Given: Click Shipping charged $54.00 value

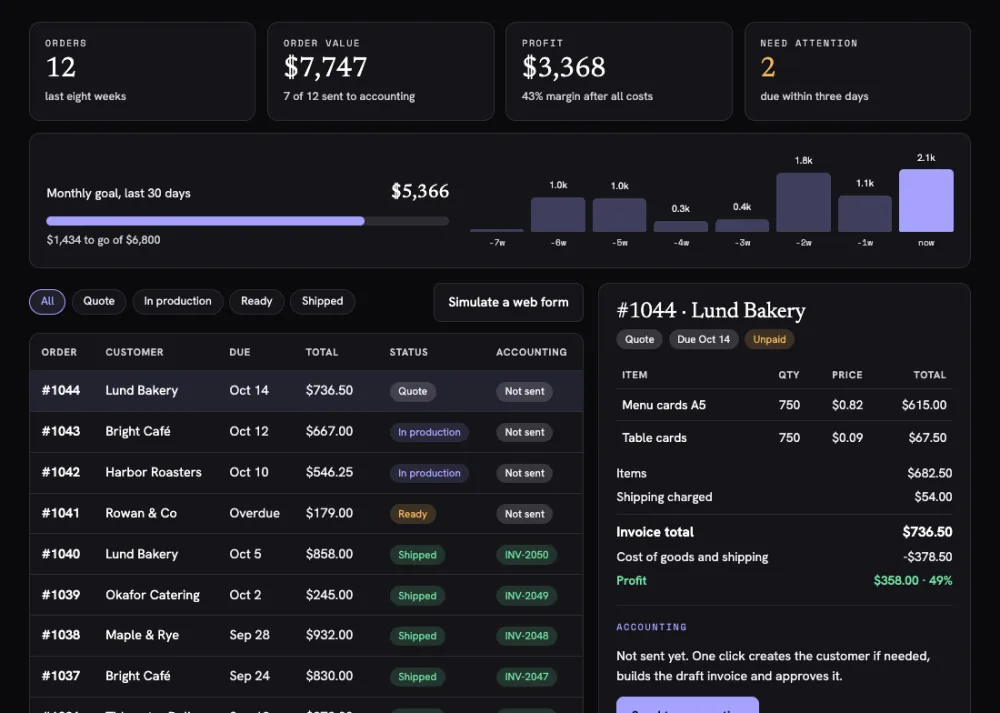Looking at the screenshot, I should pyautogui.click(x=933, y=497).
